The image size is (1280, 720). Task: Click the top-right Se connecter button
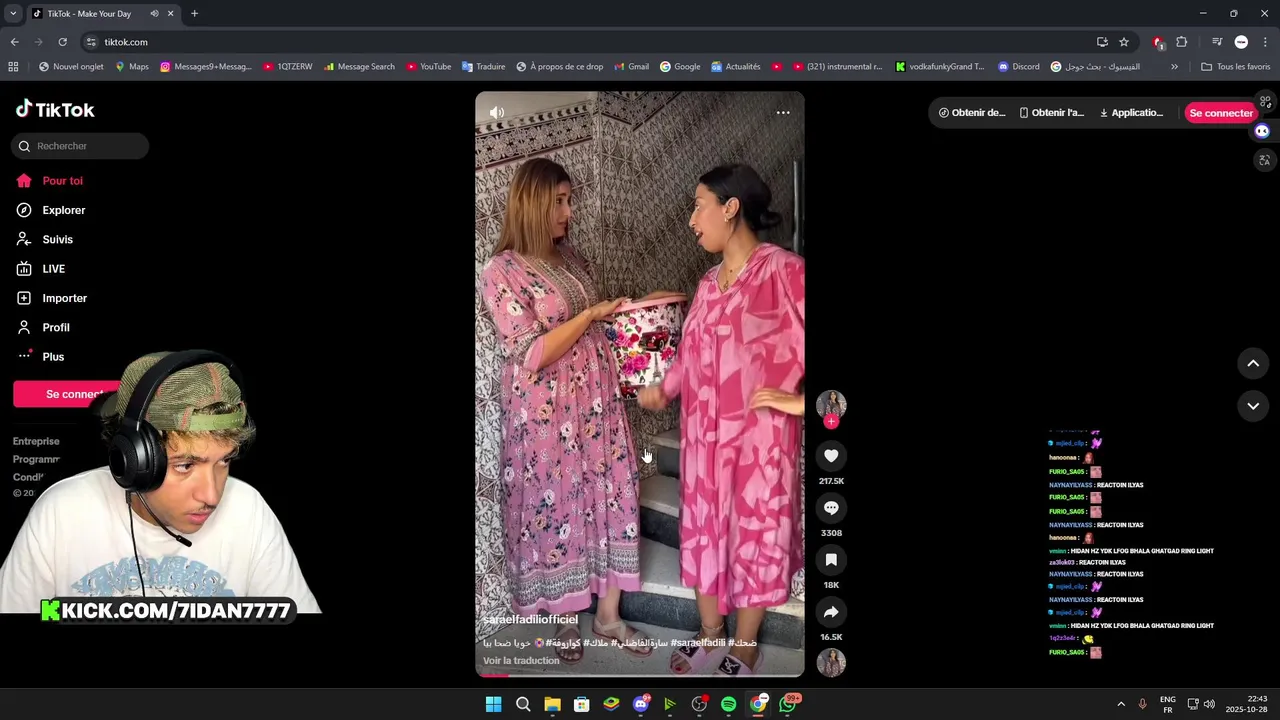coord(1220,113)
